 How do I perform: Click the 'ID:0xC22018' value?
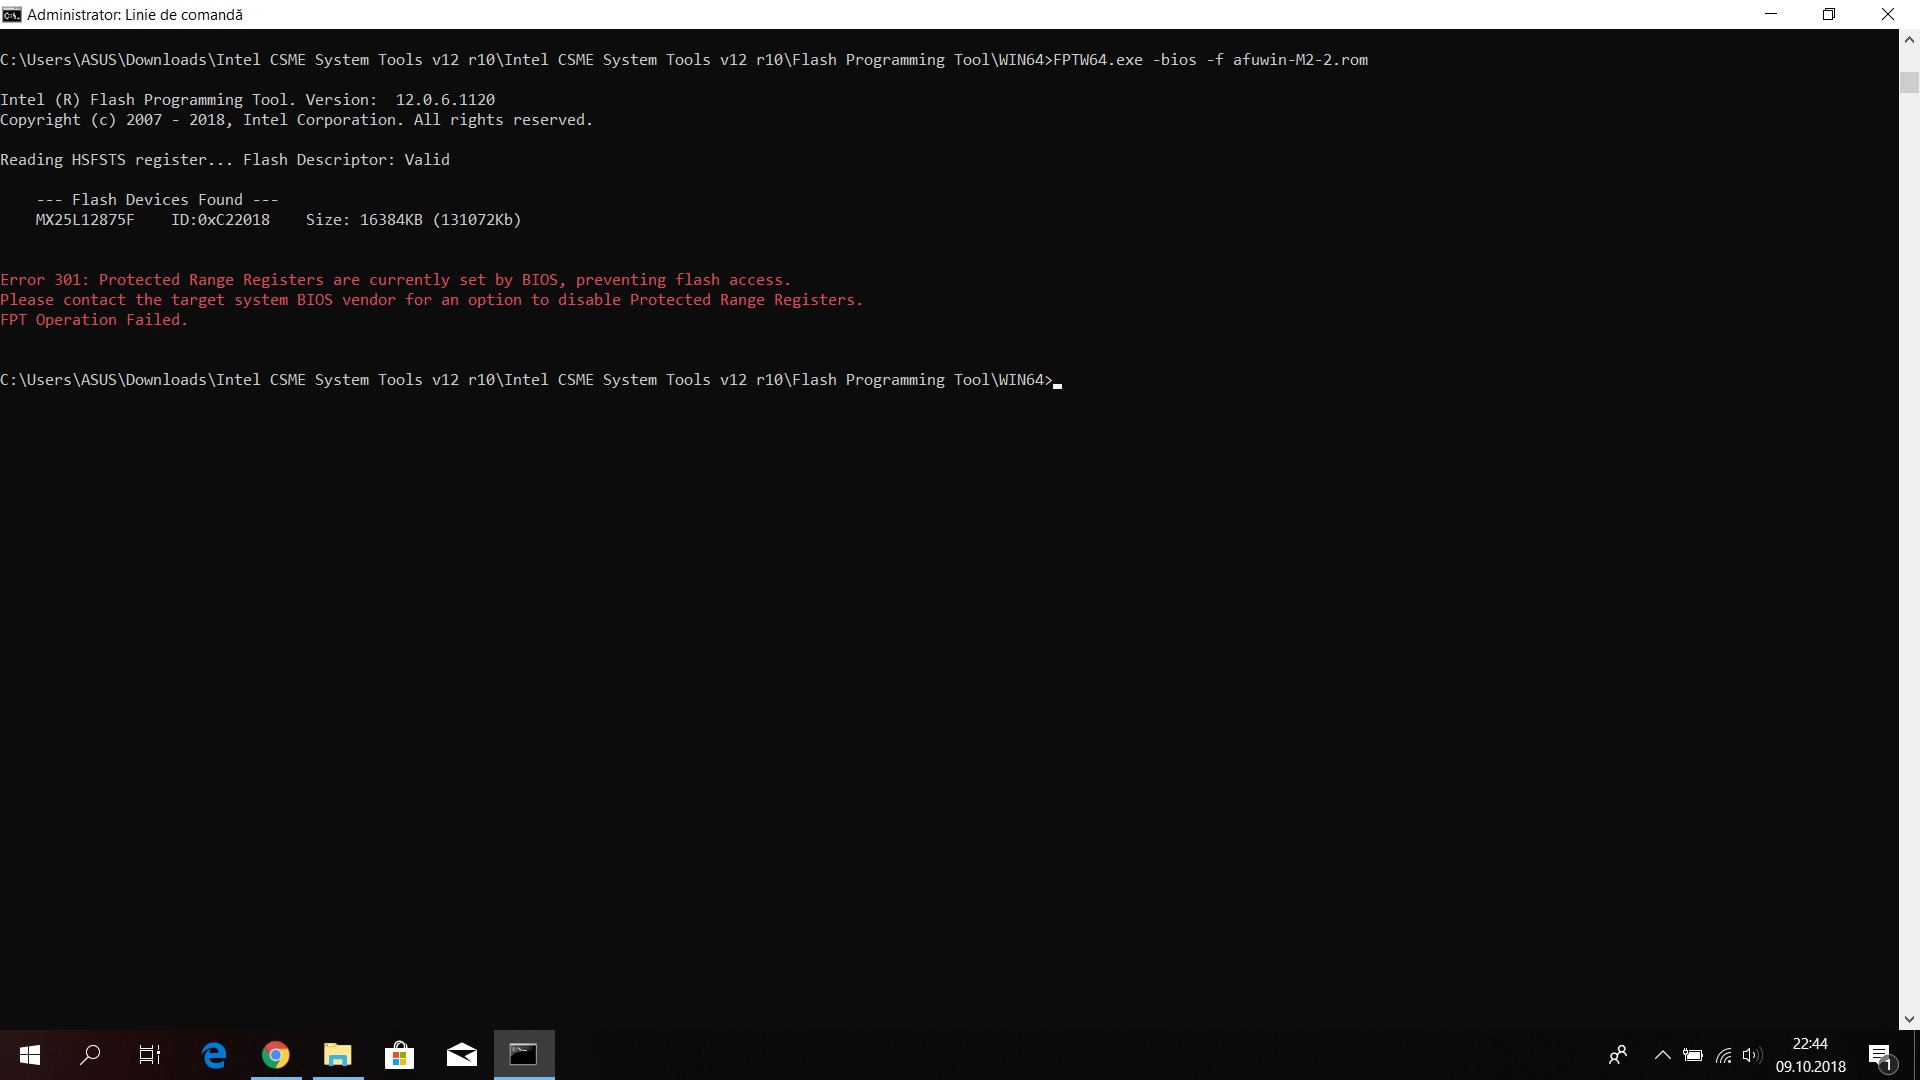[x=220, y=220]
